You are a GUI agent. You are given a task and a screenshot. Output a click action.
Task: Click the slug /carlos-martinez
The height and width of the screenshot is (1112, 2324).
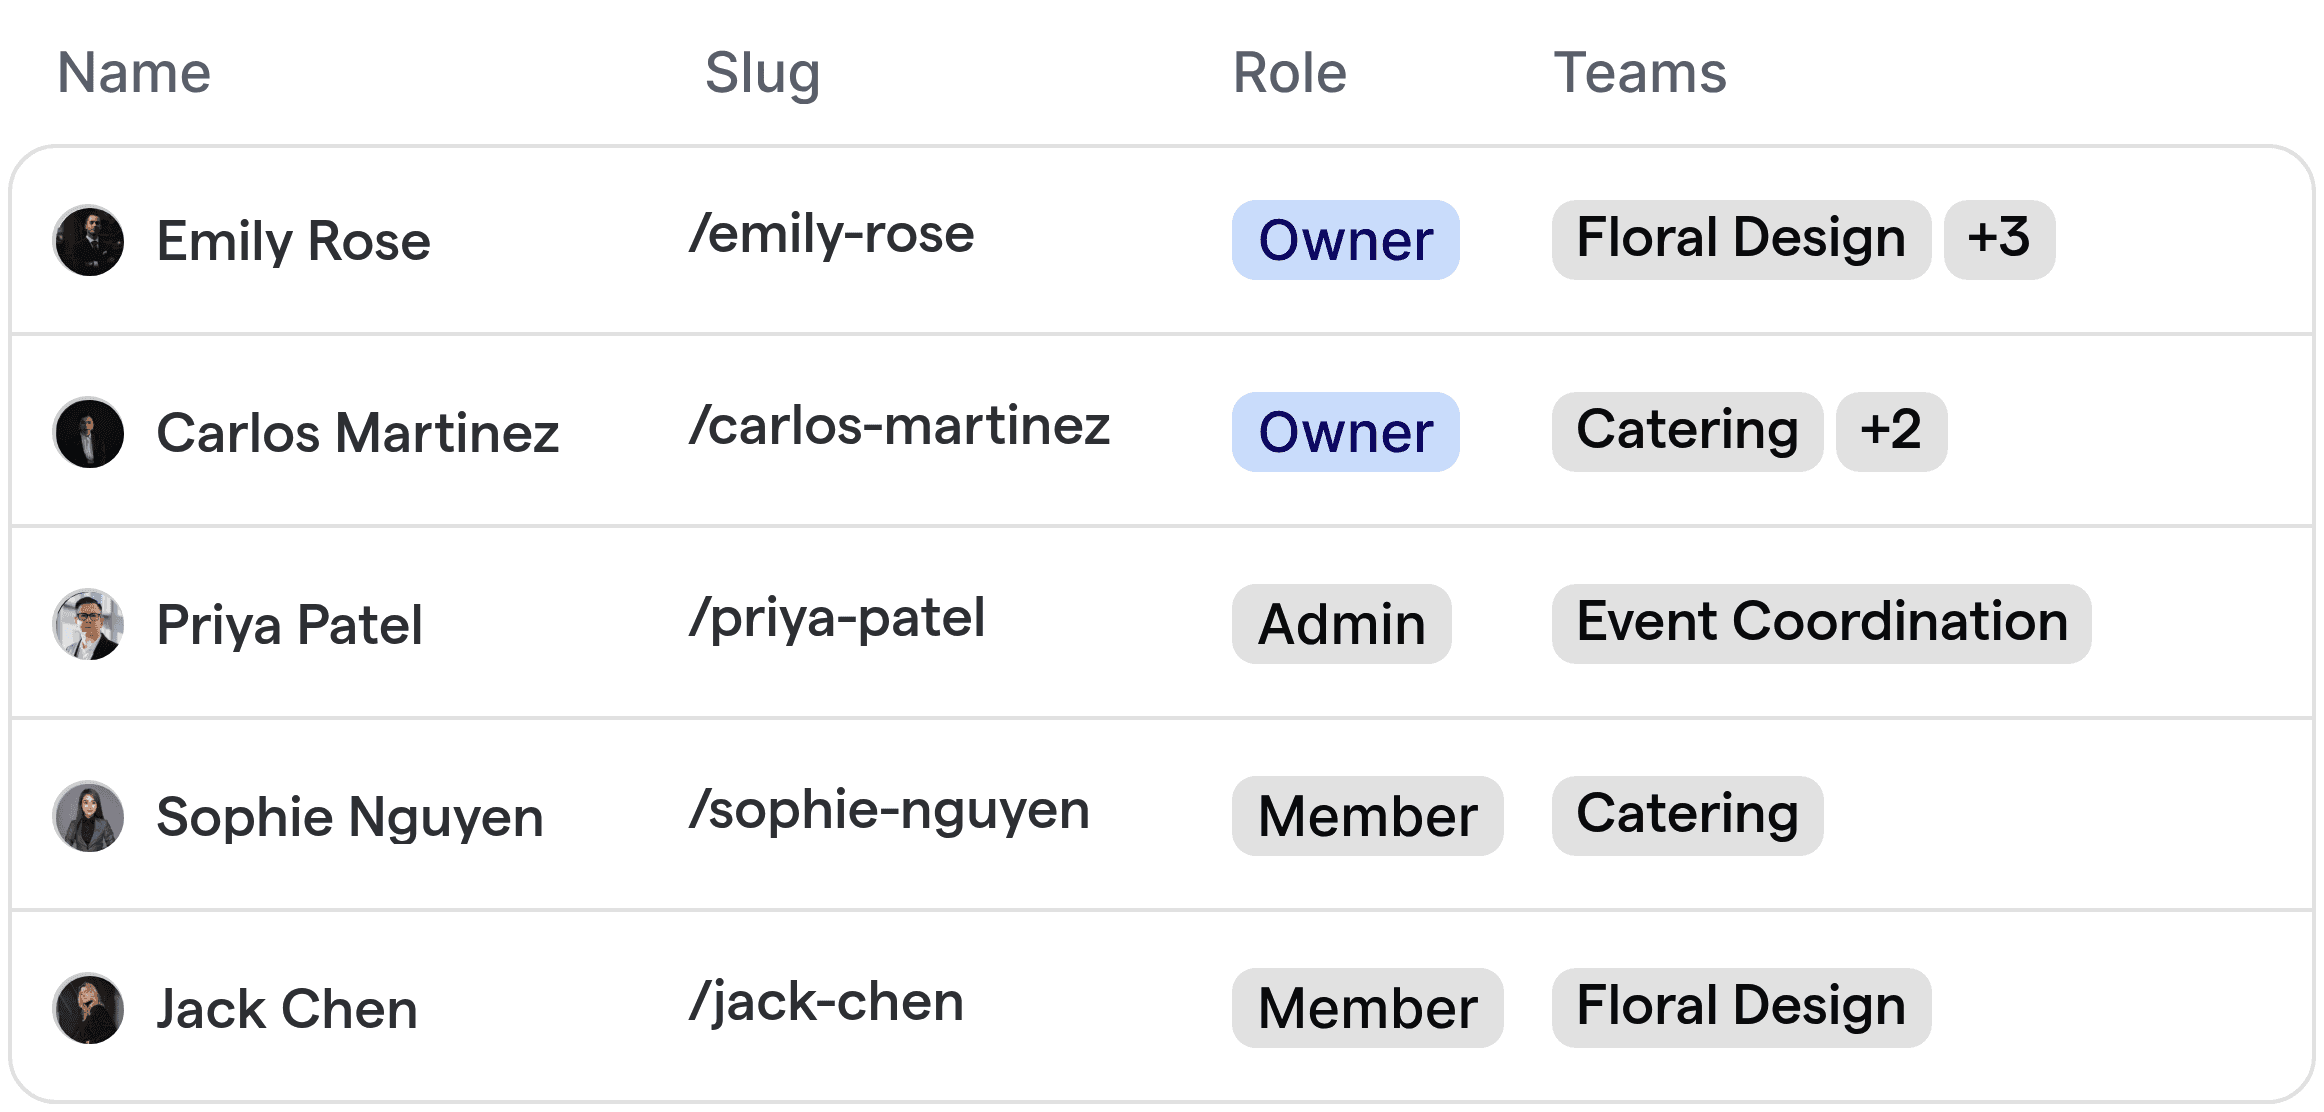click(x=900, y=424)
